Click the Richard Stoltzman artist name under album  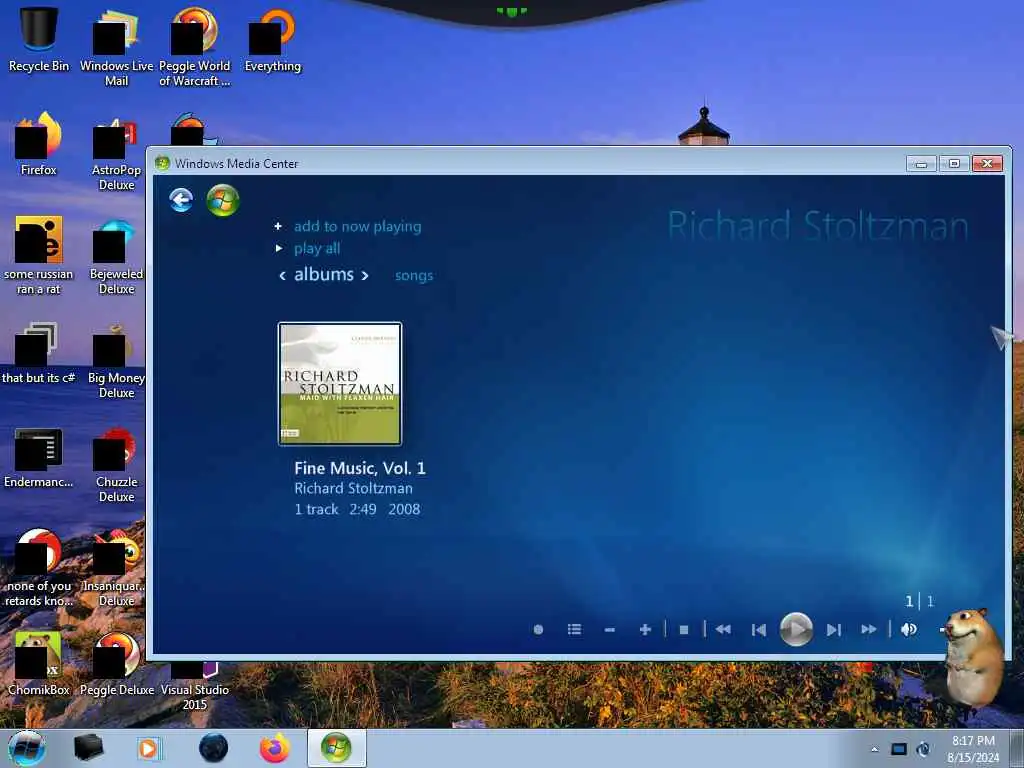[353, 488]
